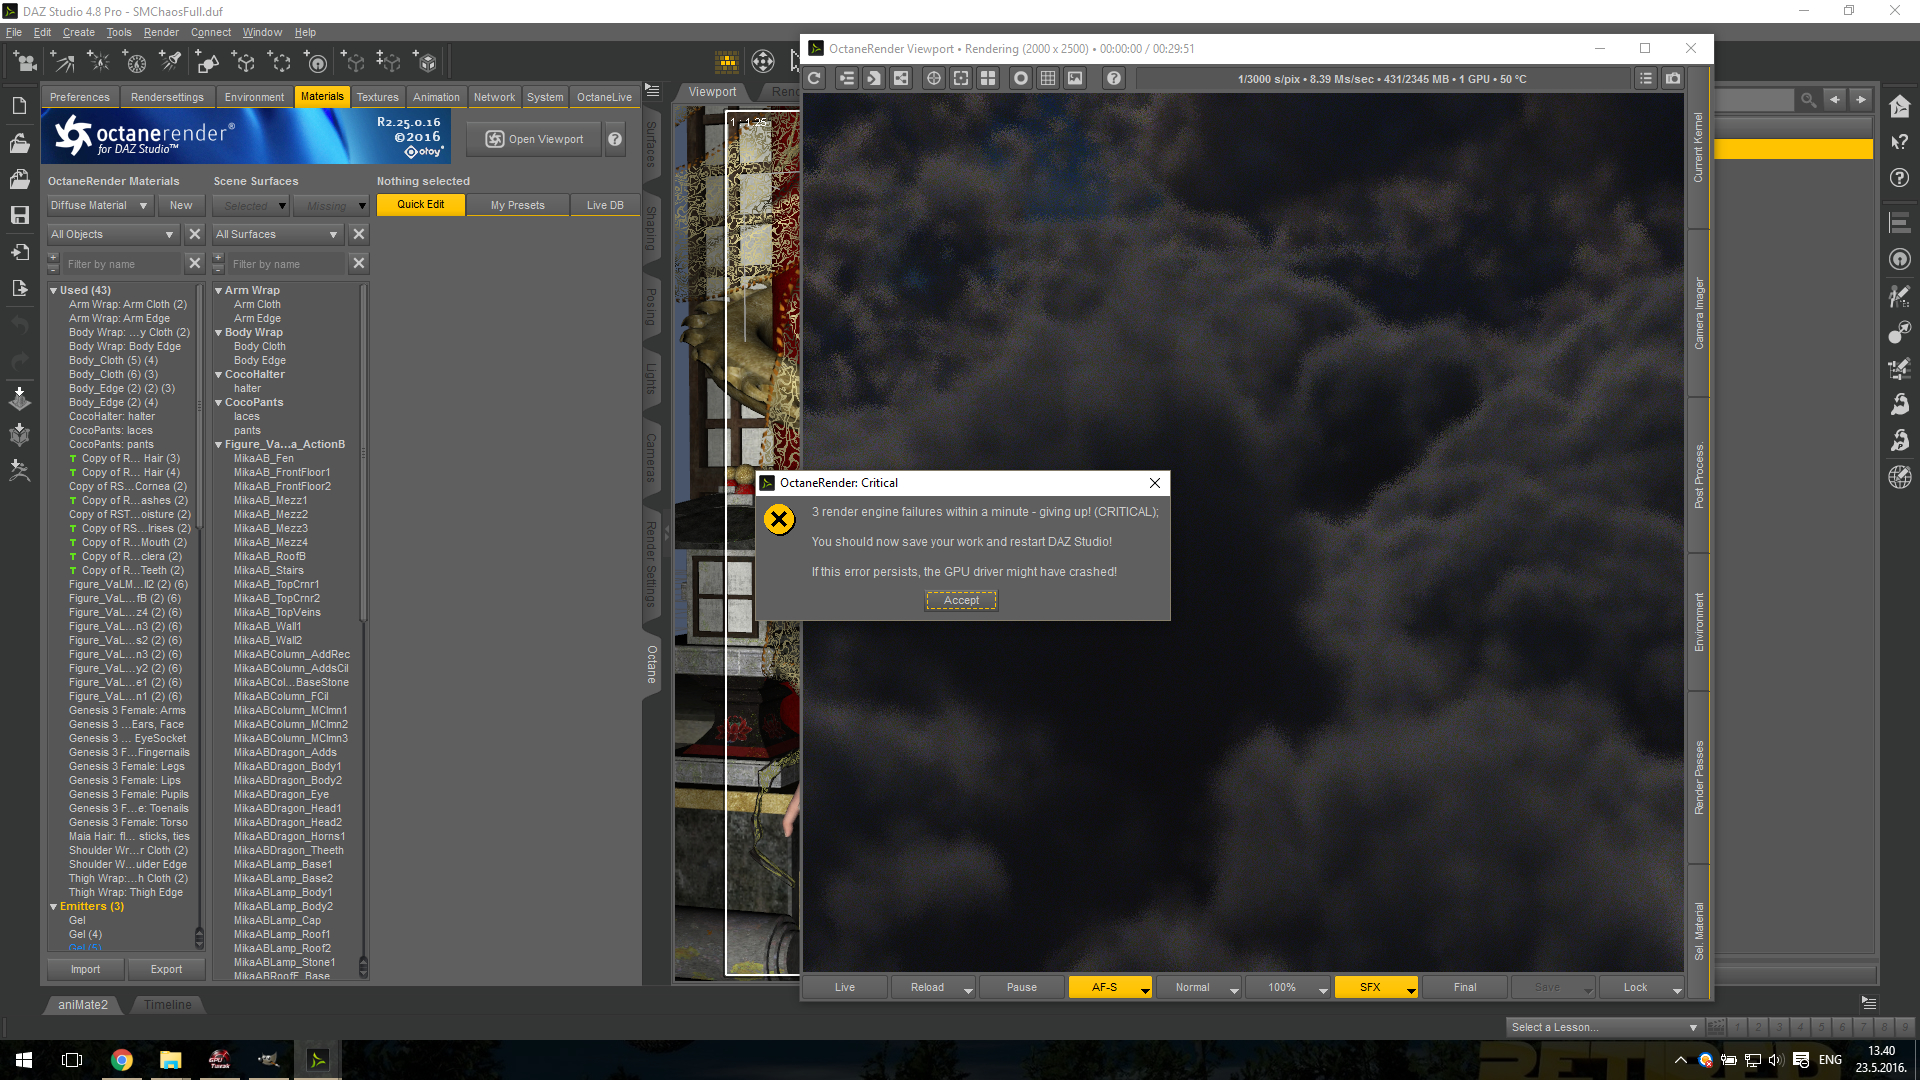The width and height of the screenshot is (1920, 1080).
Task: Click the Open Viewport button
Action: [x=534, y=140]
